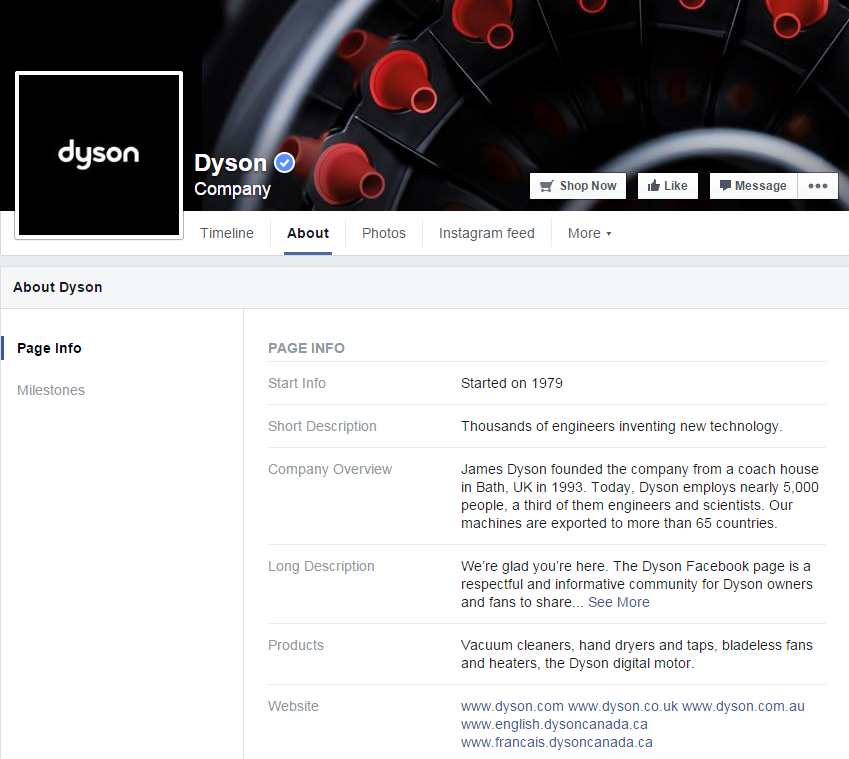Open the Instagram feed tab
849x759 pixels.
[x=486, y=233]
